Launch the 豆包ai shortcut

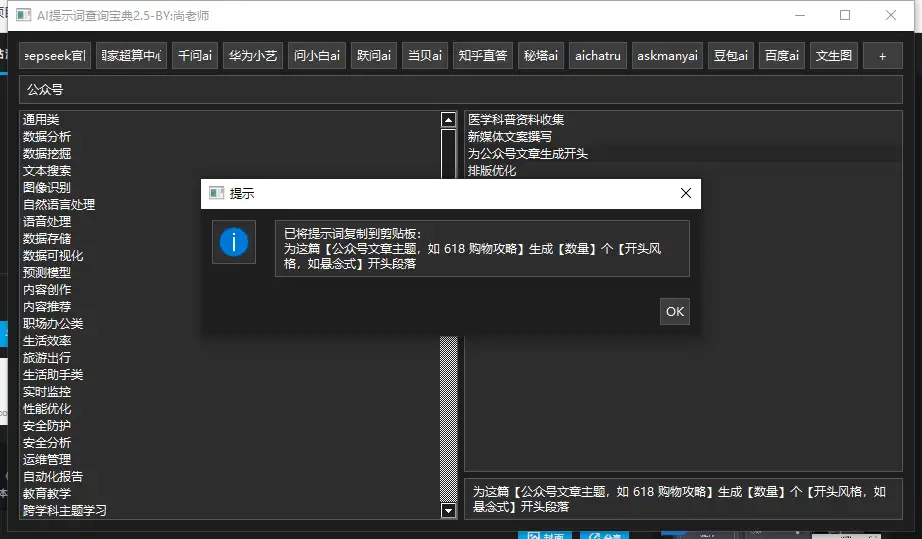730,57
